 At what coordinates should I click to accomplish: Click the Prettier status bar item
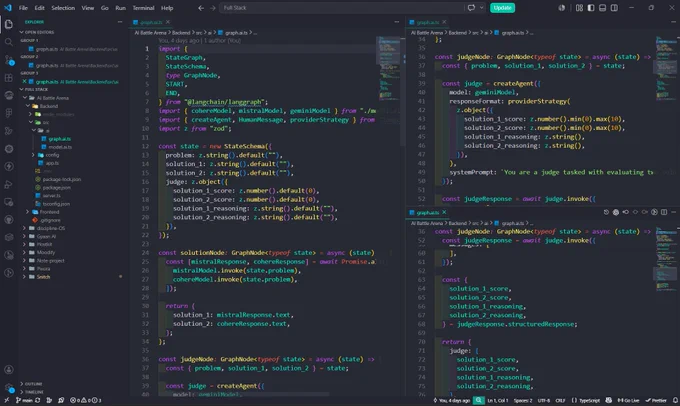656,400
